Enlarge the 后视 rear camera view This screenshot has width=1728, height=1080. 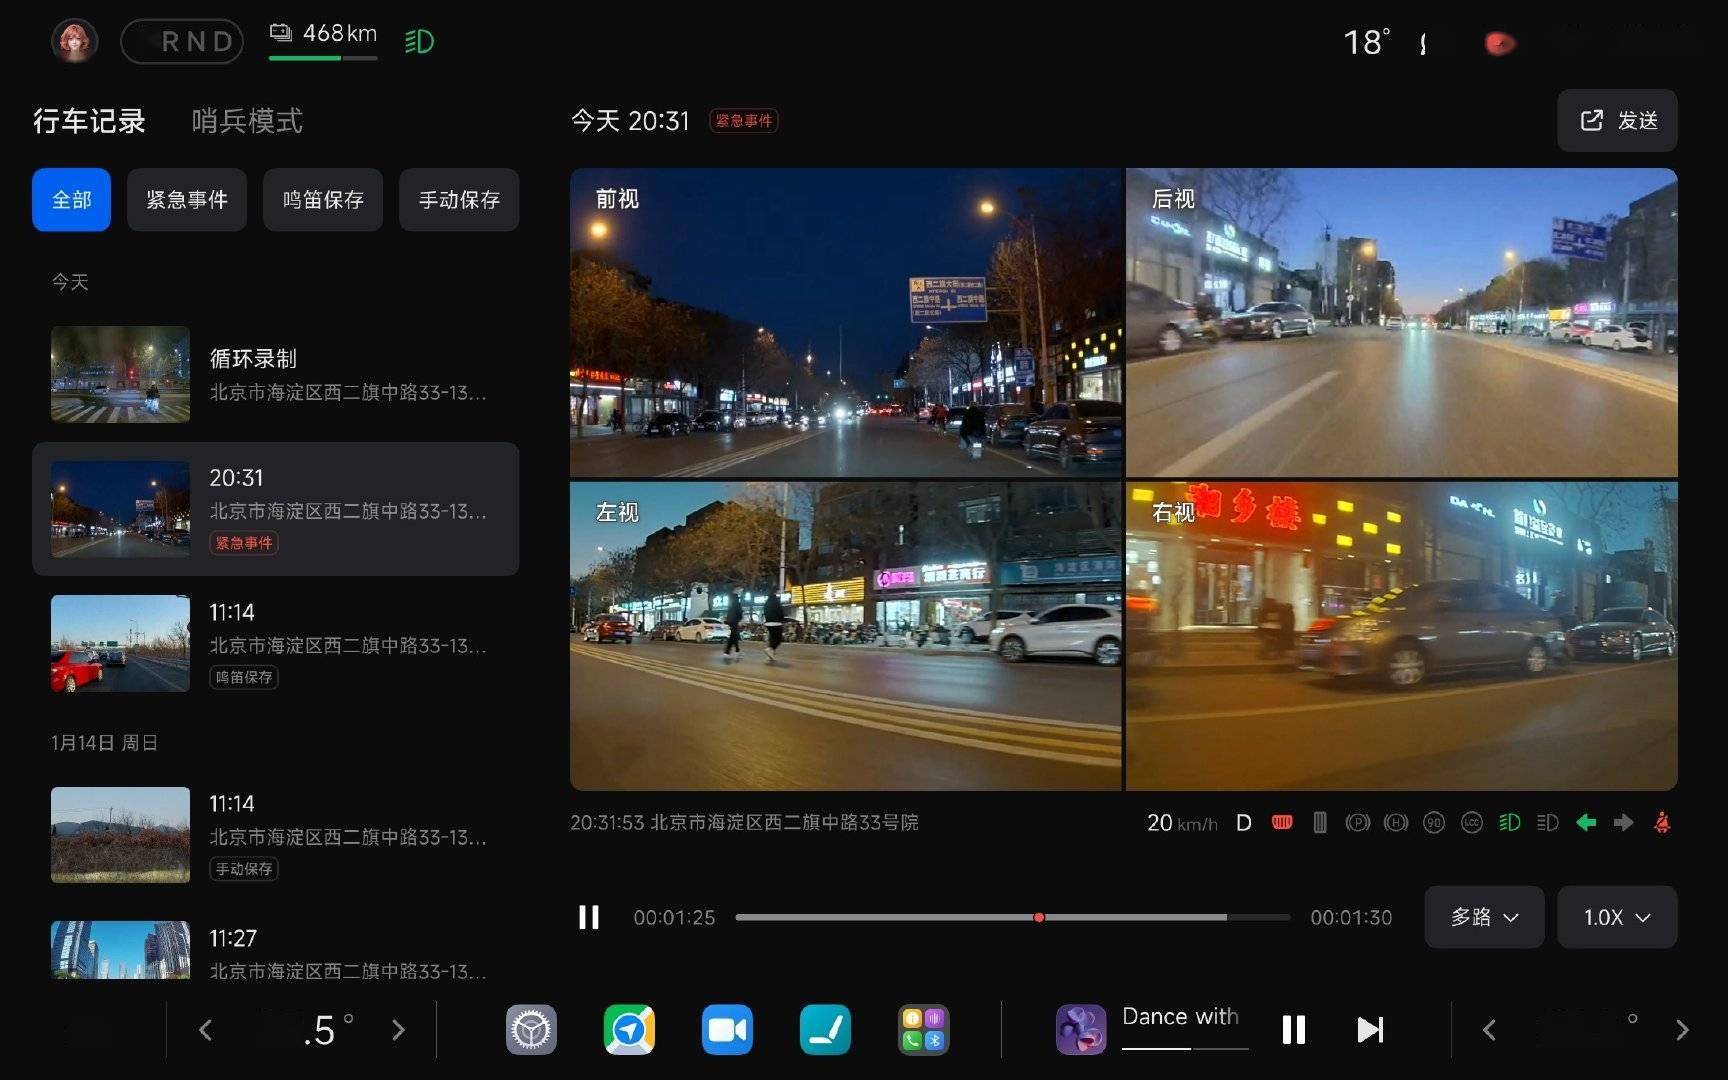tap(1402, 322)
